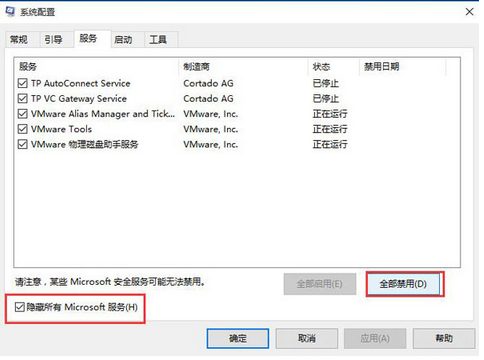Uncheck VMware 物理磁盘助手服务 checkbox
This screenshot has width=484, height=360.
click(23, 144)
